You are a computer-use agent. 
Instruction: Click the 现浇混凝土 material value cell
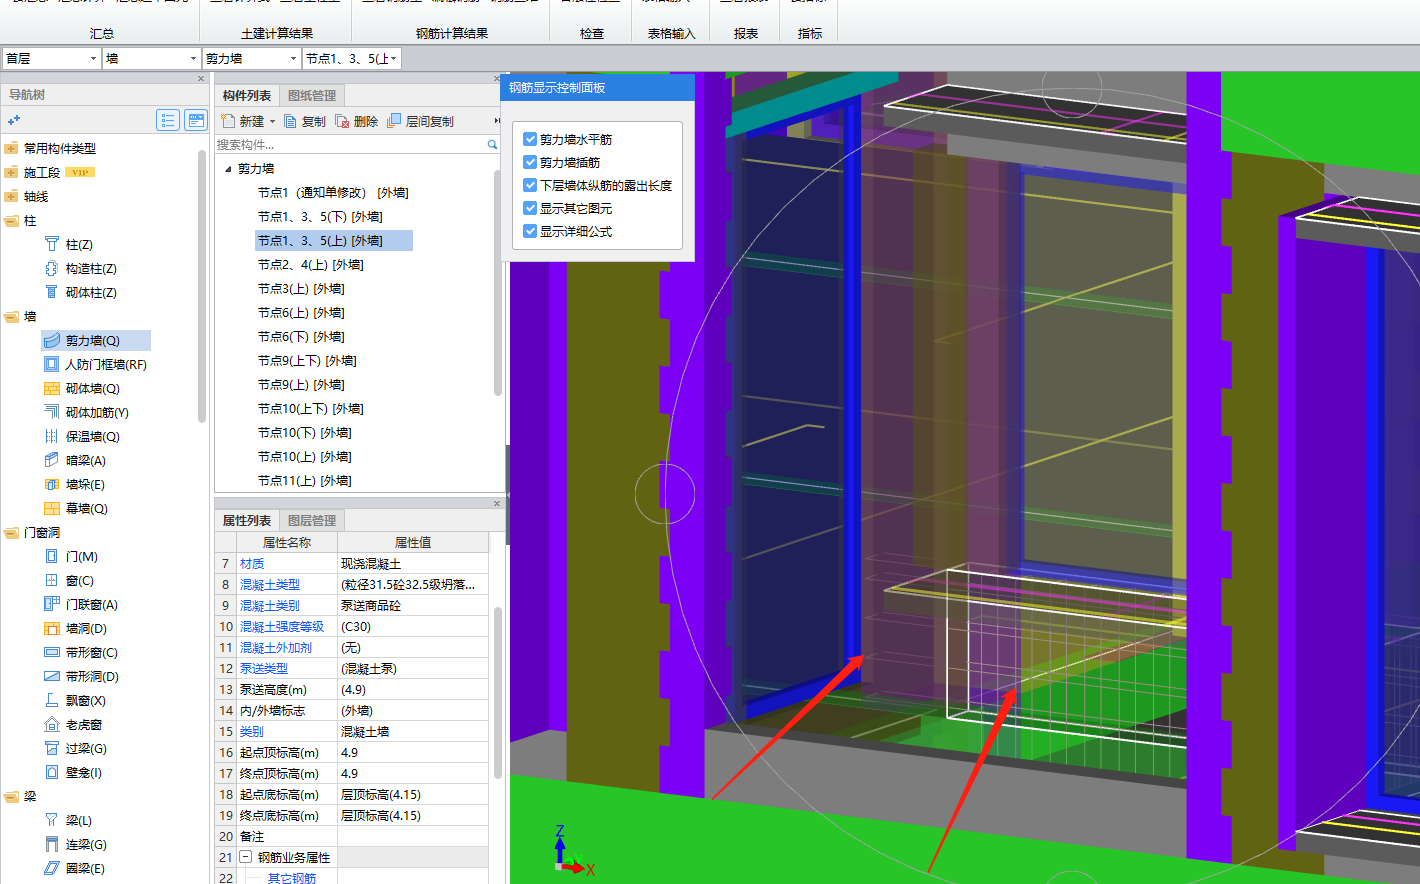(x=413, y=563)
